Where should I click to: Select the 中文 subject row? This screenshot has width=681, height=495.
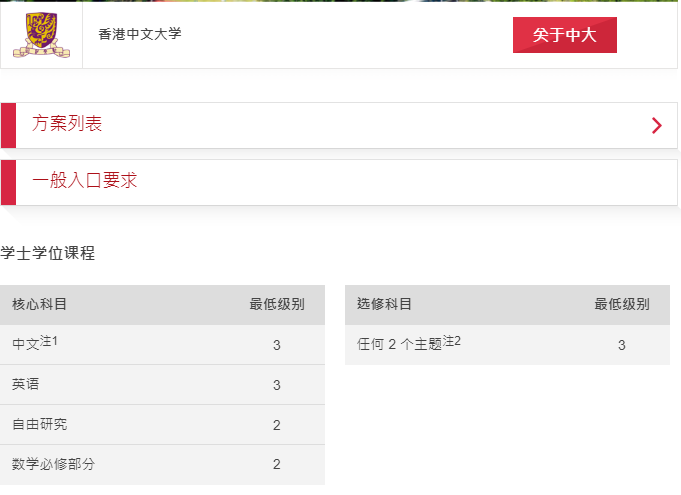(162, 345)
